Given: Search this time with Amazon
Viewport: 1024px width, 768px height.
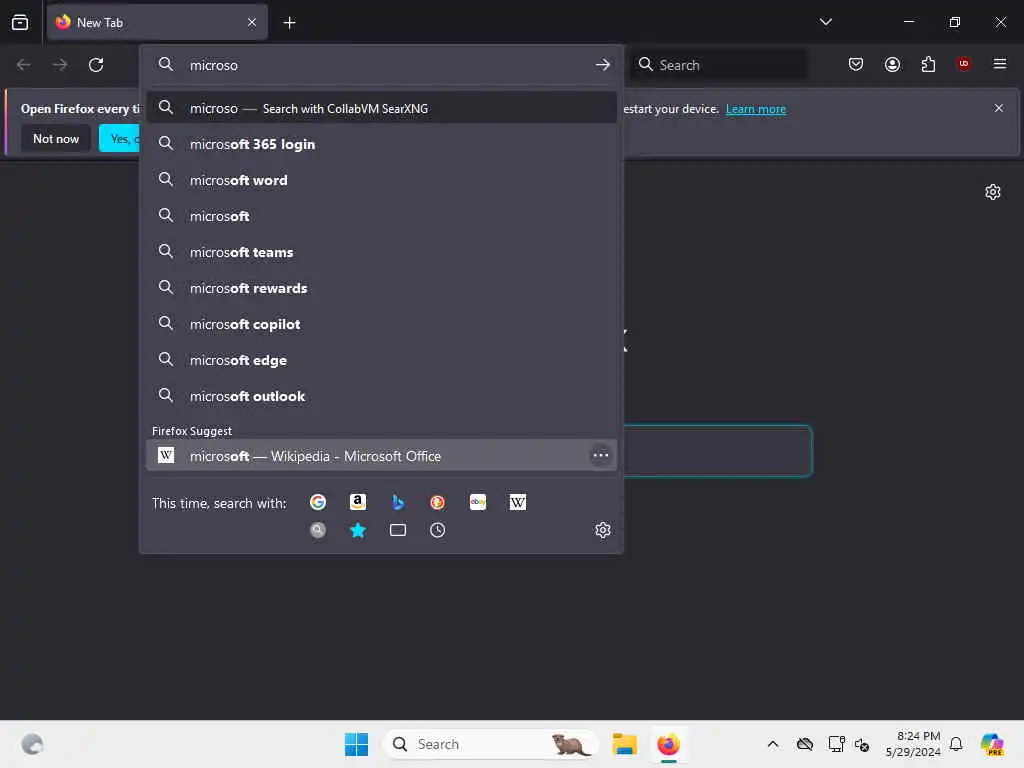Looking at the screenshot, I should click(358, 502).
